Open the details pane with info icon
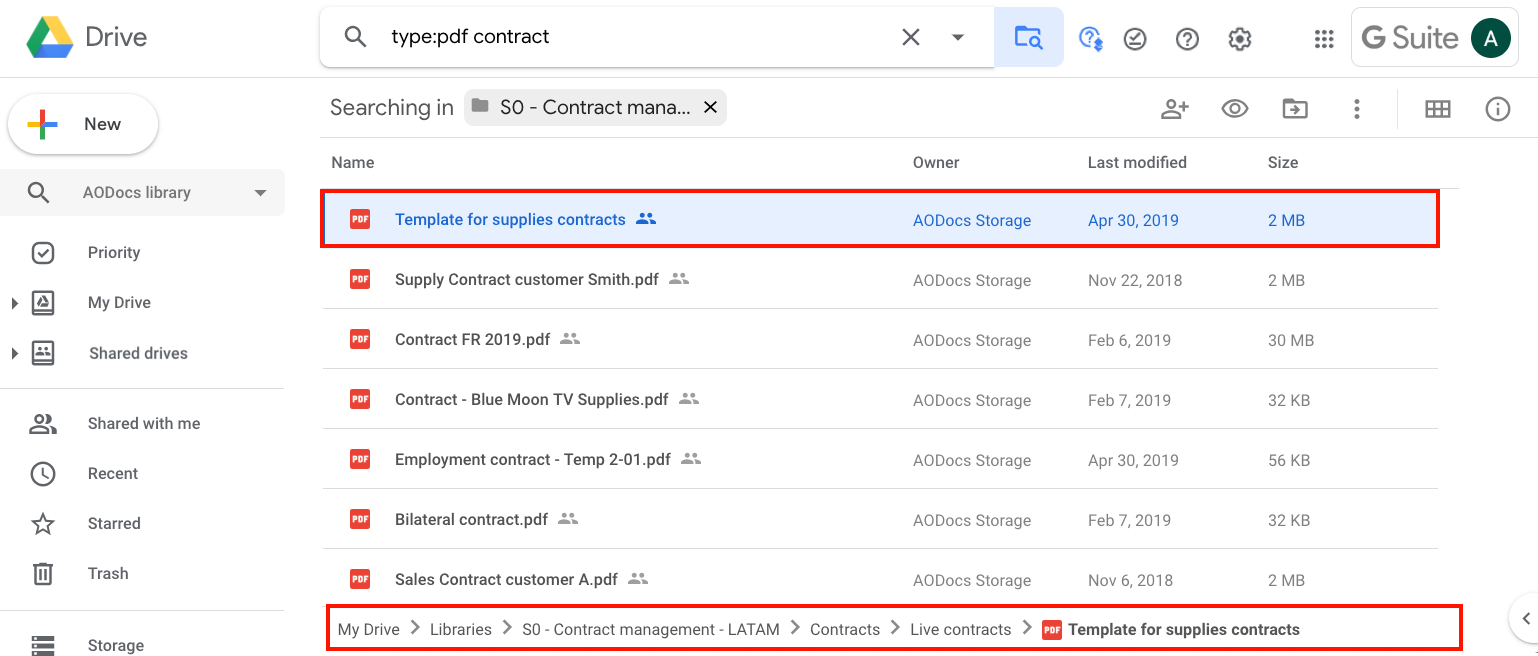The width and height of the screenshot is (1538, 656). [1497, 108]
